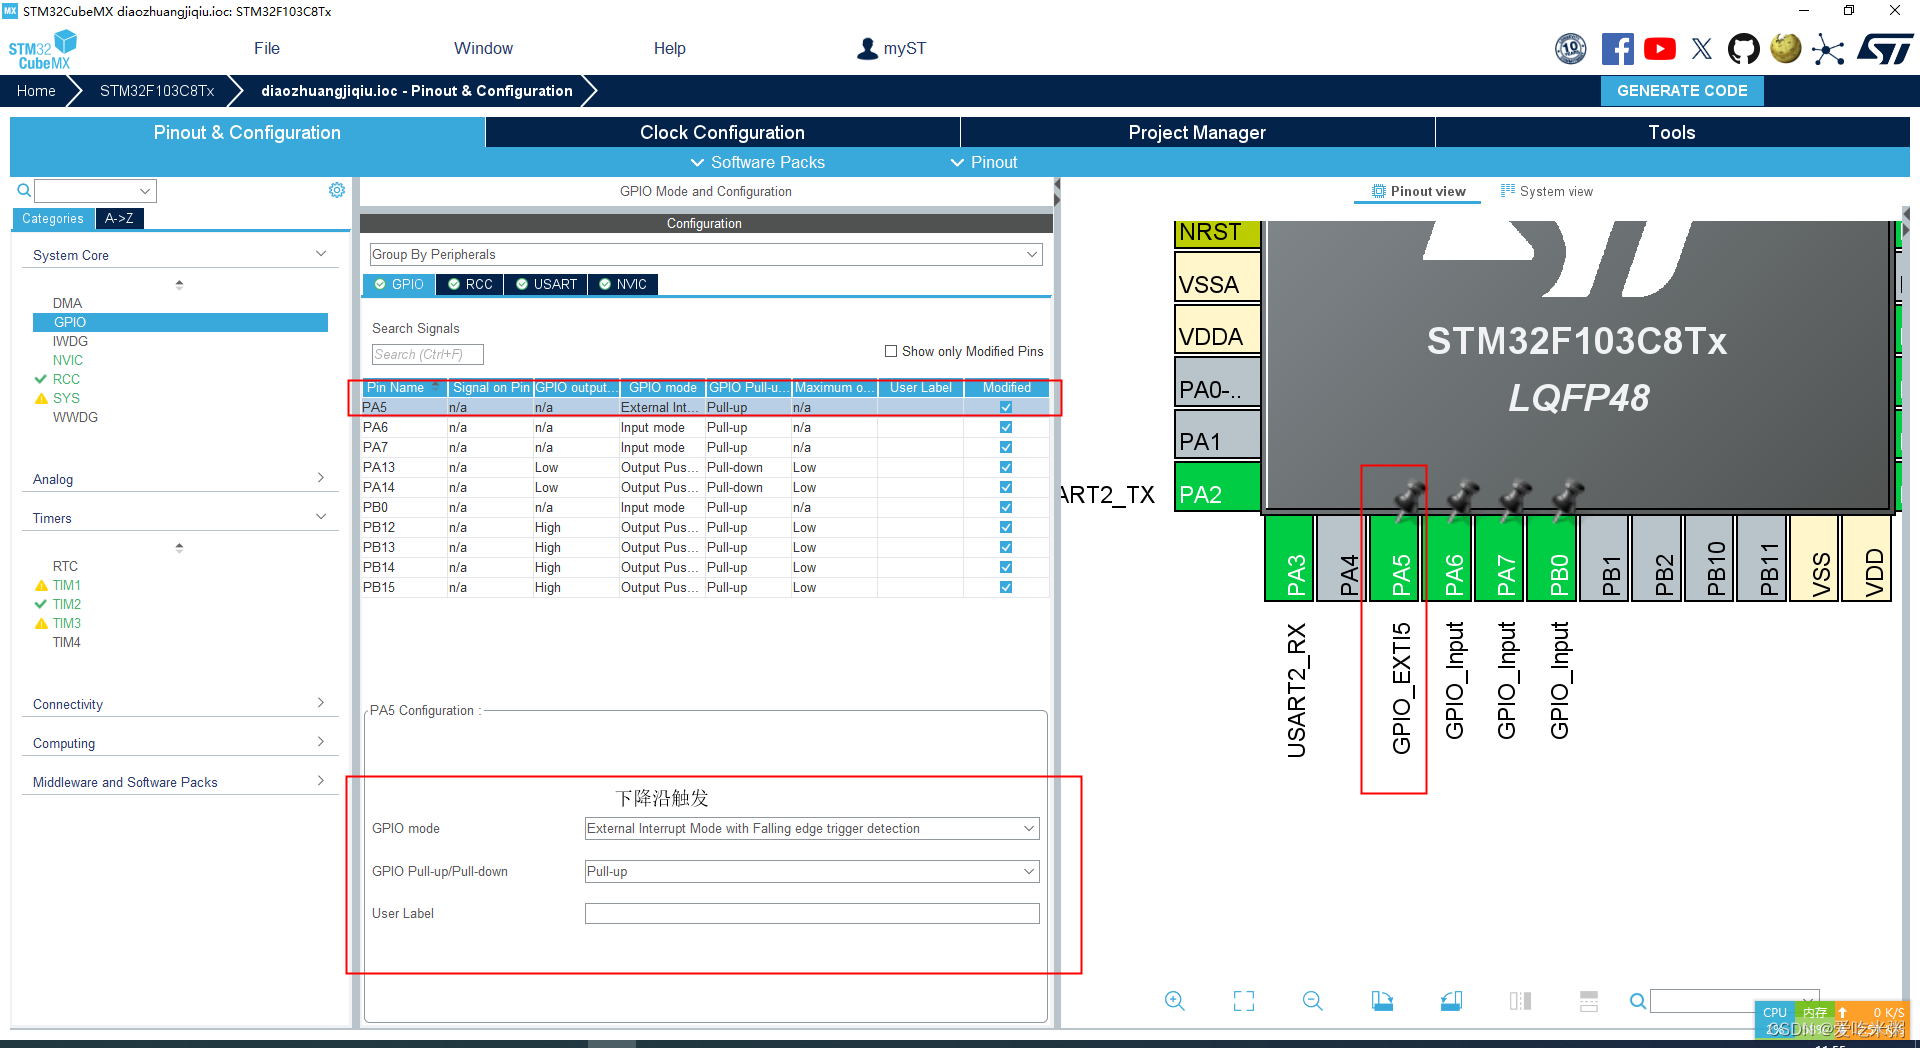This screenshot has width=1920, height=1048.
Task: Open the categories settings gear icon
Action: coord(337,190)
